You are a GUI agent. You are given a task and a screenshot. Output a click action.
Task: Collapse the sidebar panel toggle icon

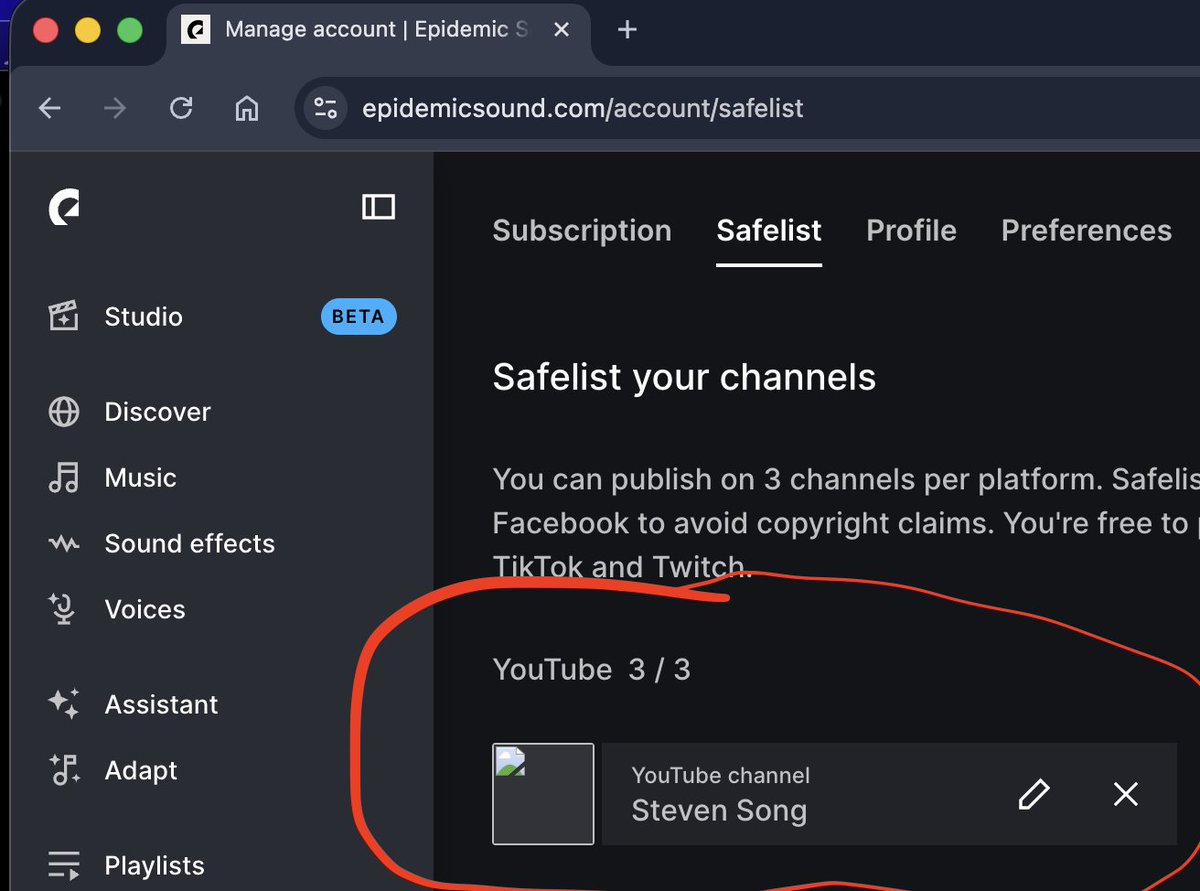click(378, 207)
